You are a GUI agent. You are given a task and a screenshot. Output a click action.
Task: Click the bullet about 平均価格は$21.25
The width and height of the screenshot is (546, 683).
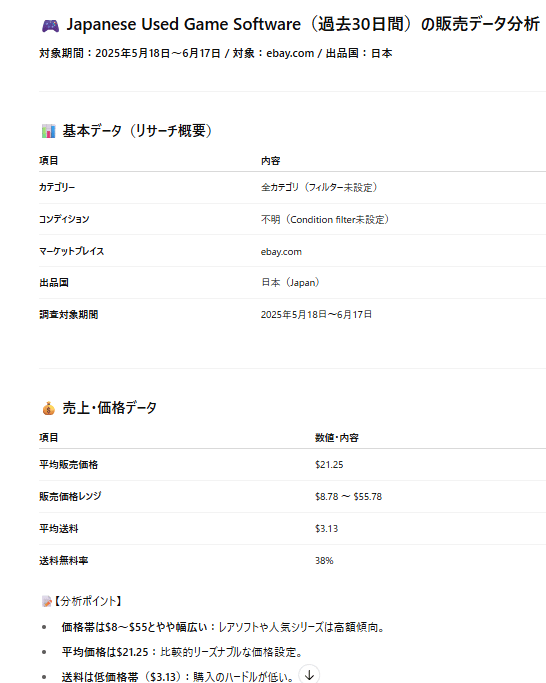182,652
